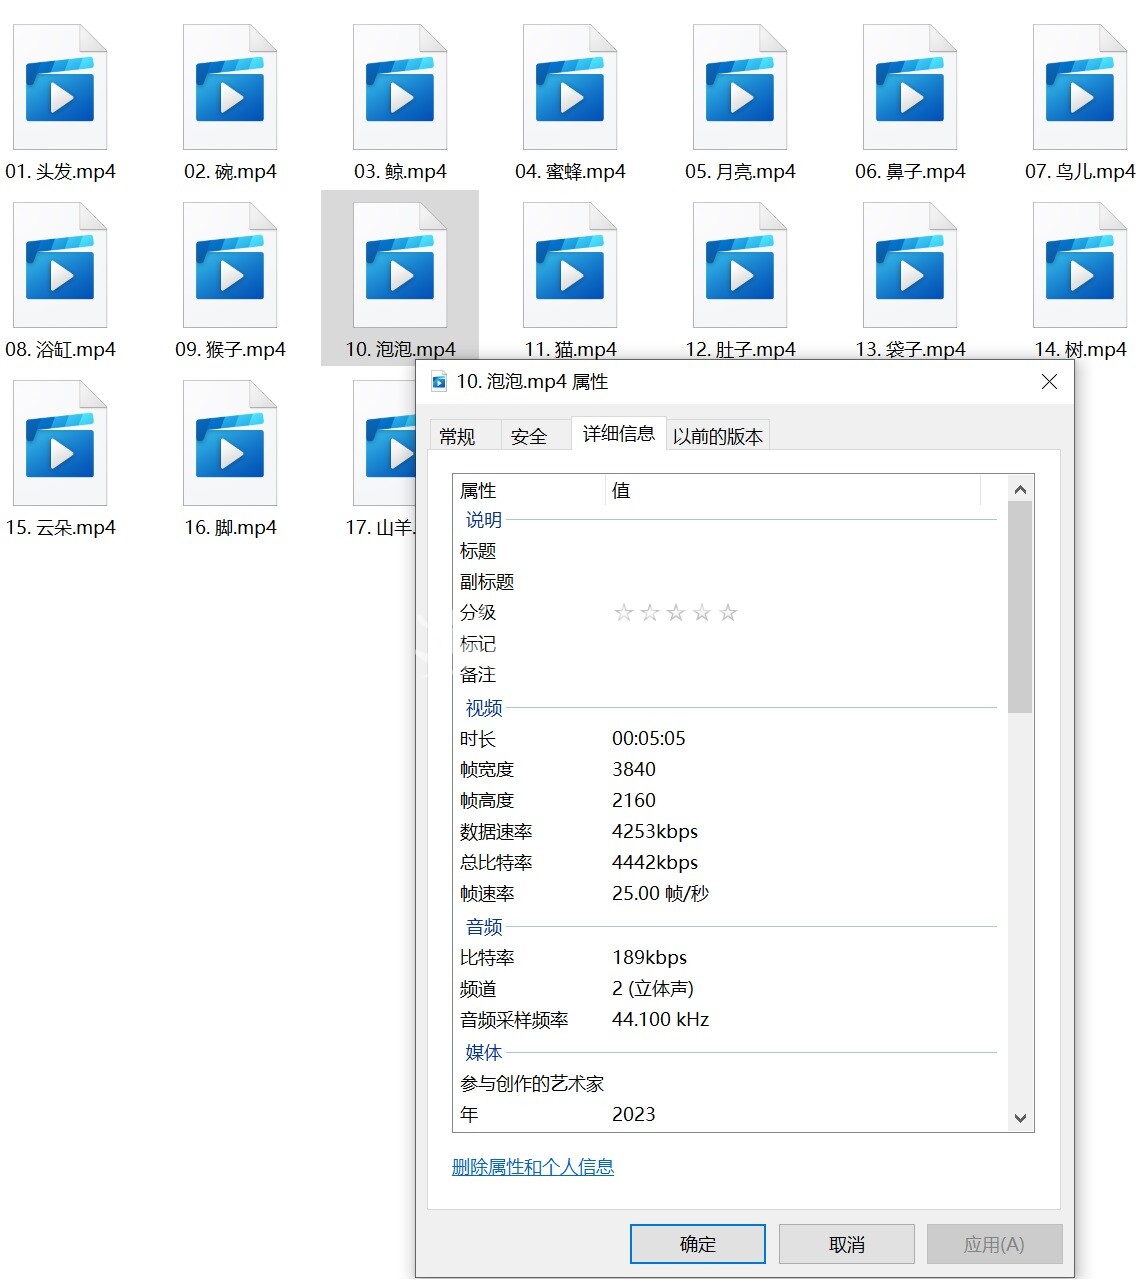Click the scroll up arrow in properties list
The height and width of the screenshot is (1284, 1142).
pos(1020,490)
